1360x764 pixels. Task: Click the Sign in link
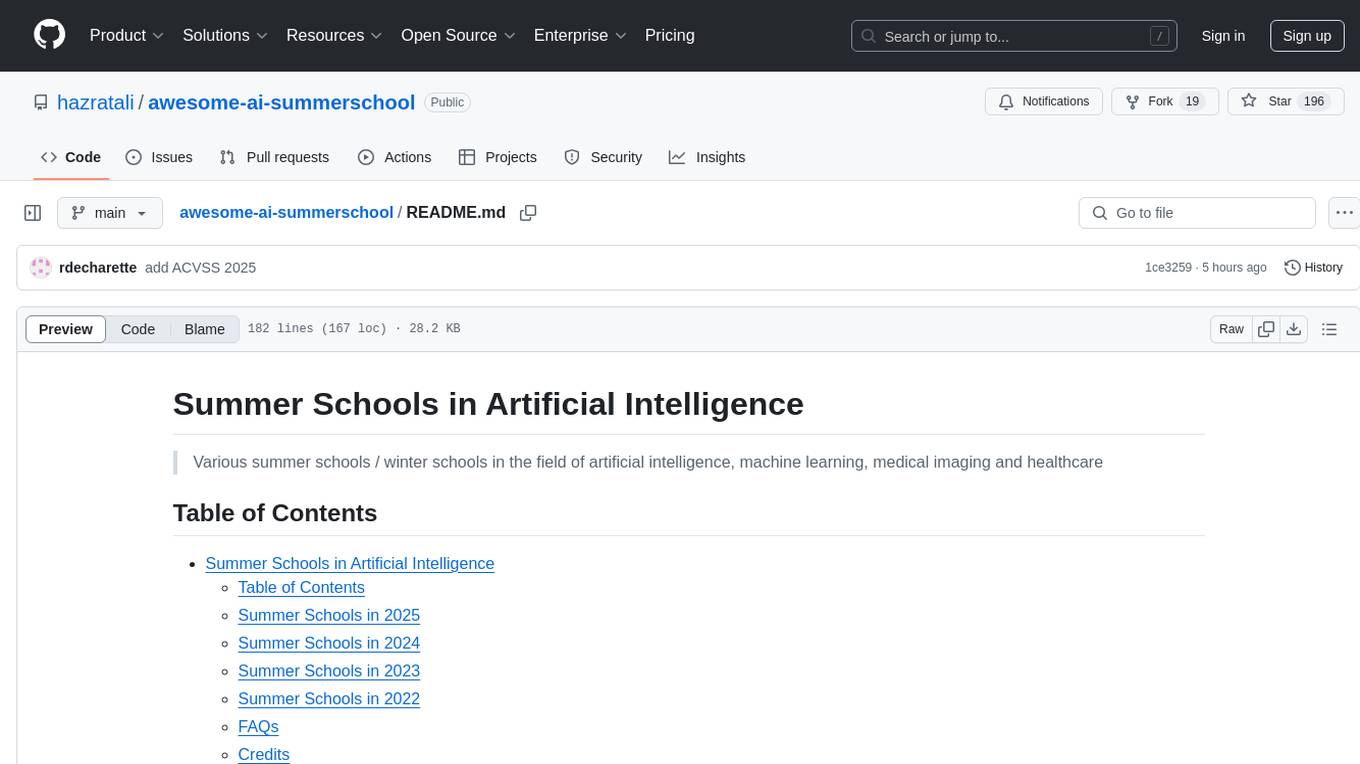pos(1223,36)
